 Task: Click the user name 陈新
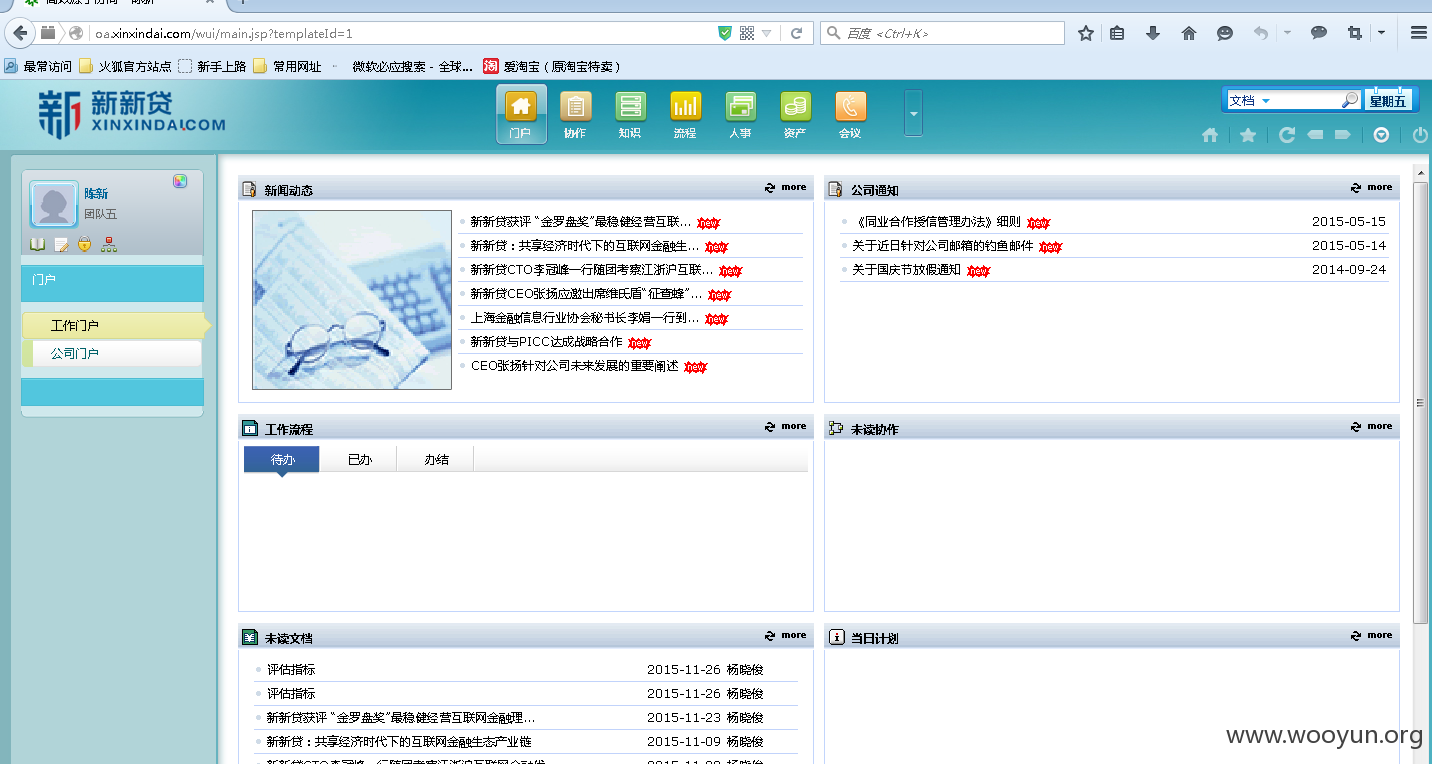point(96,194)
